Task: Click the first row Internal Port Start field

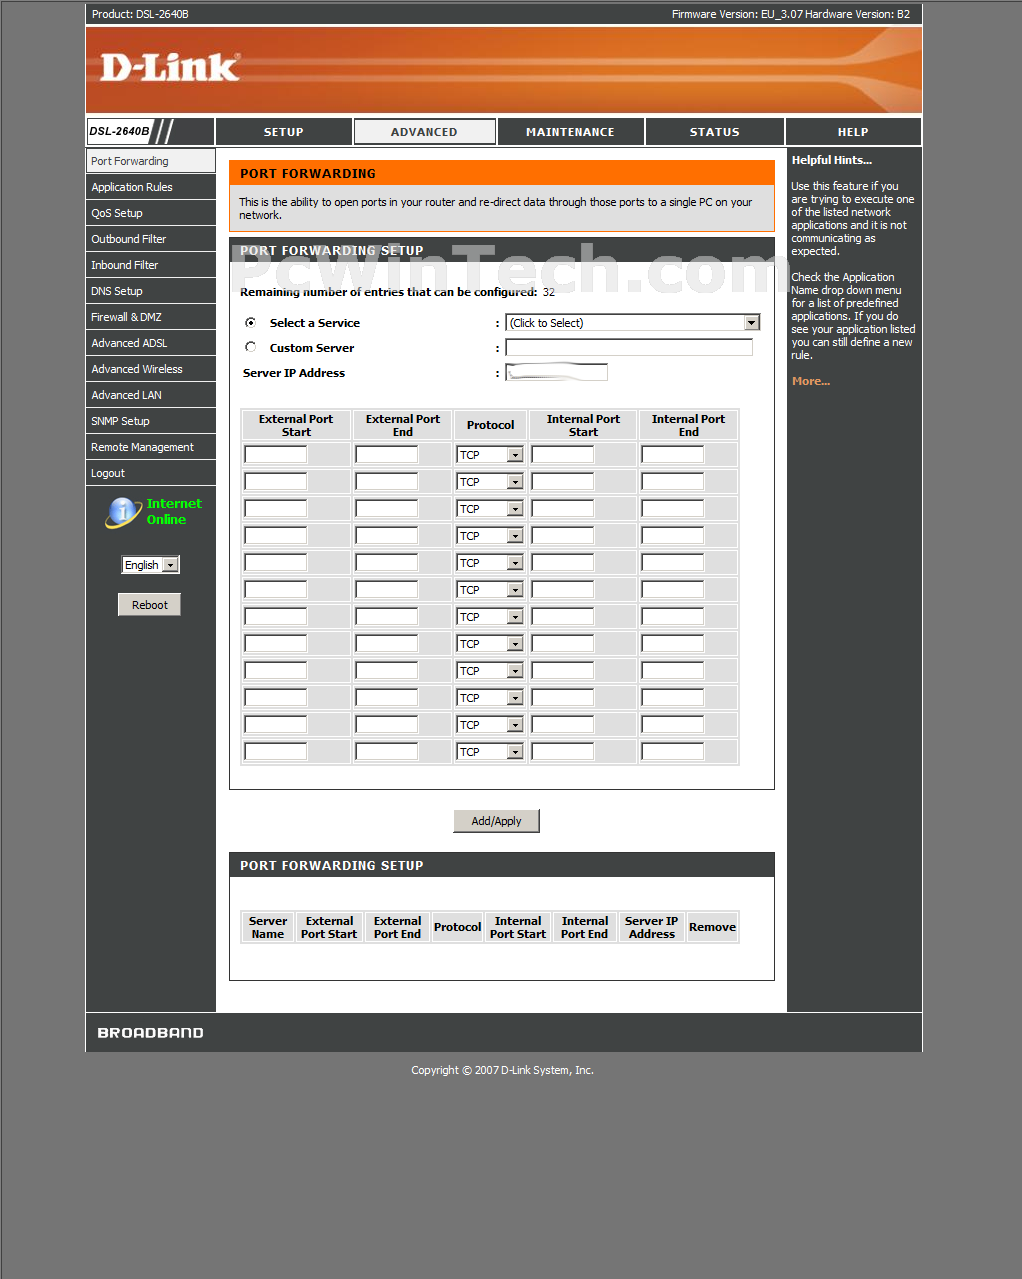Action: click(563, 454)
